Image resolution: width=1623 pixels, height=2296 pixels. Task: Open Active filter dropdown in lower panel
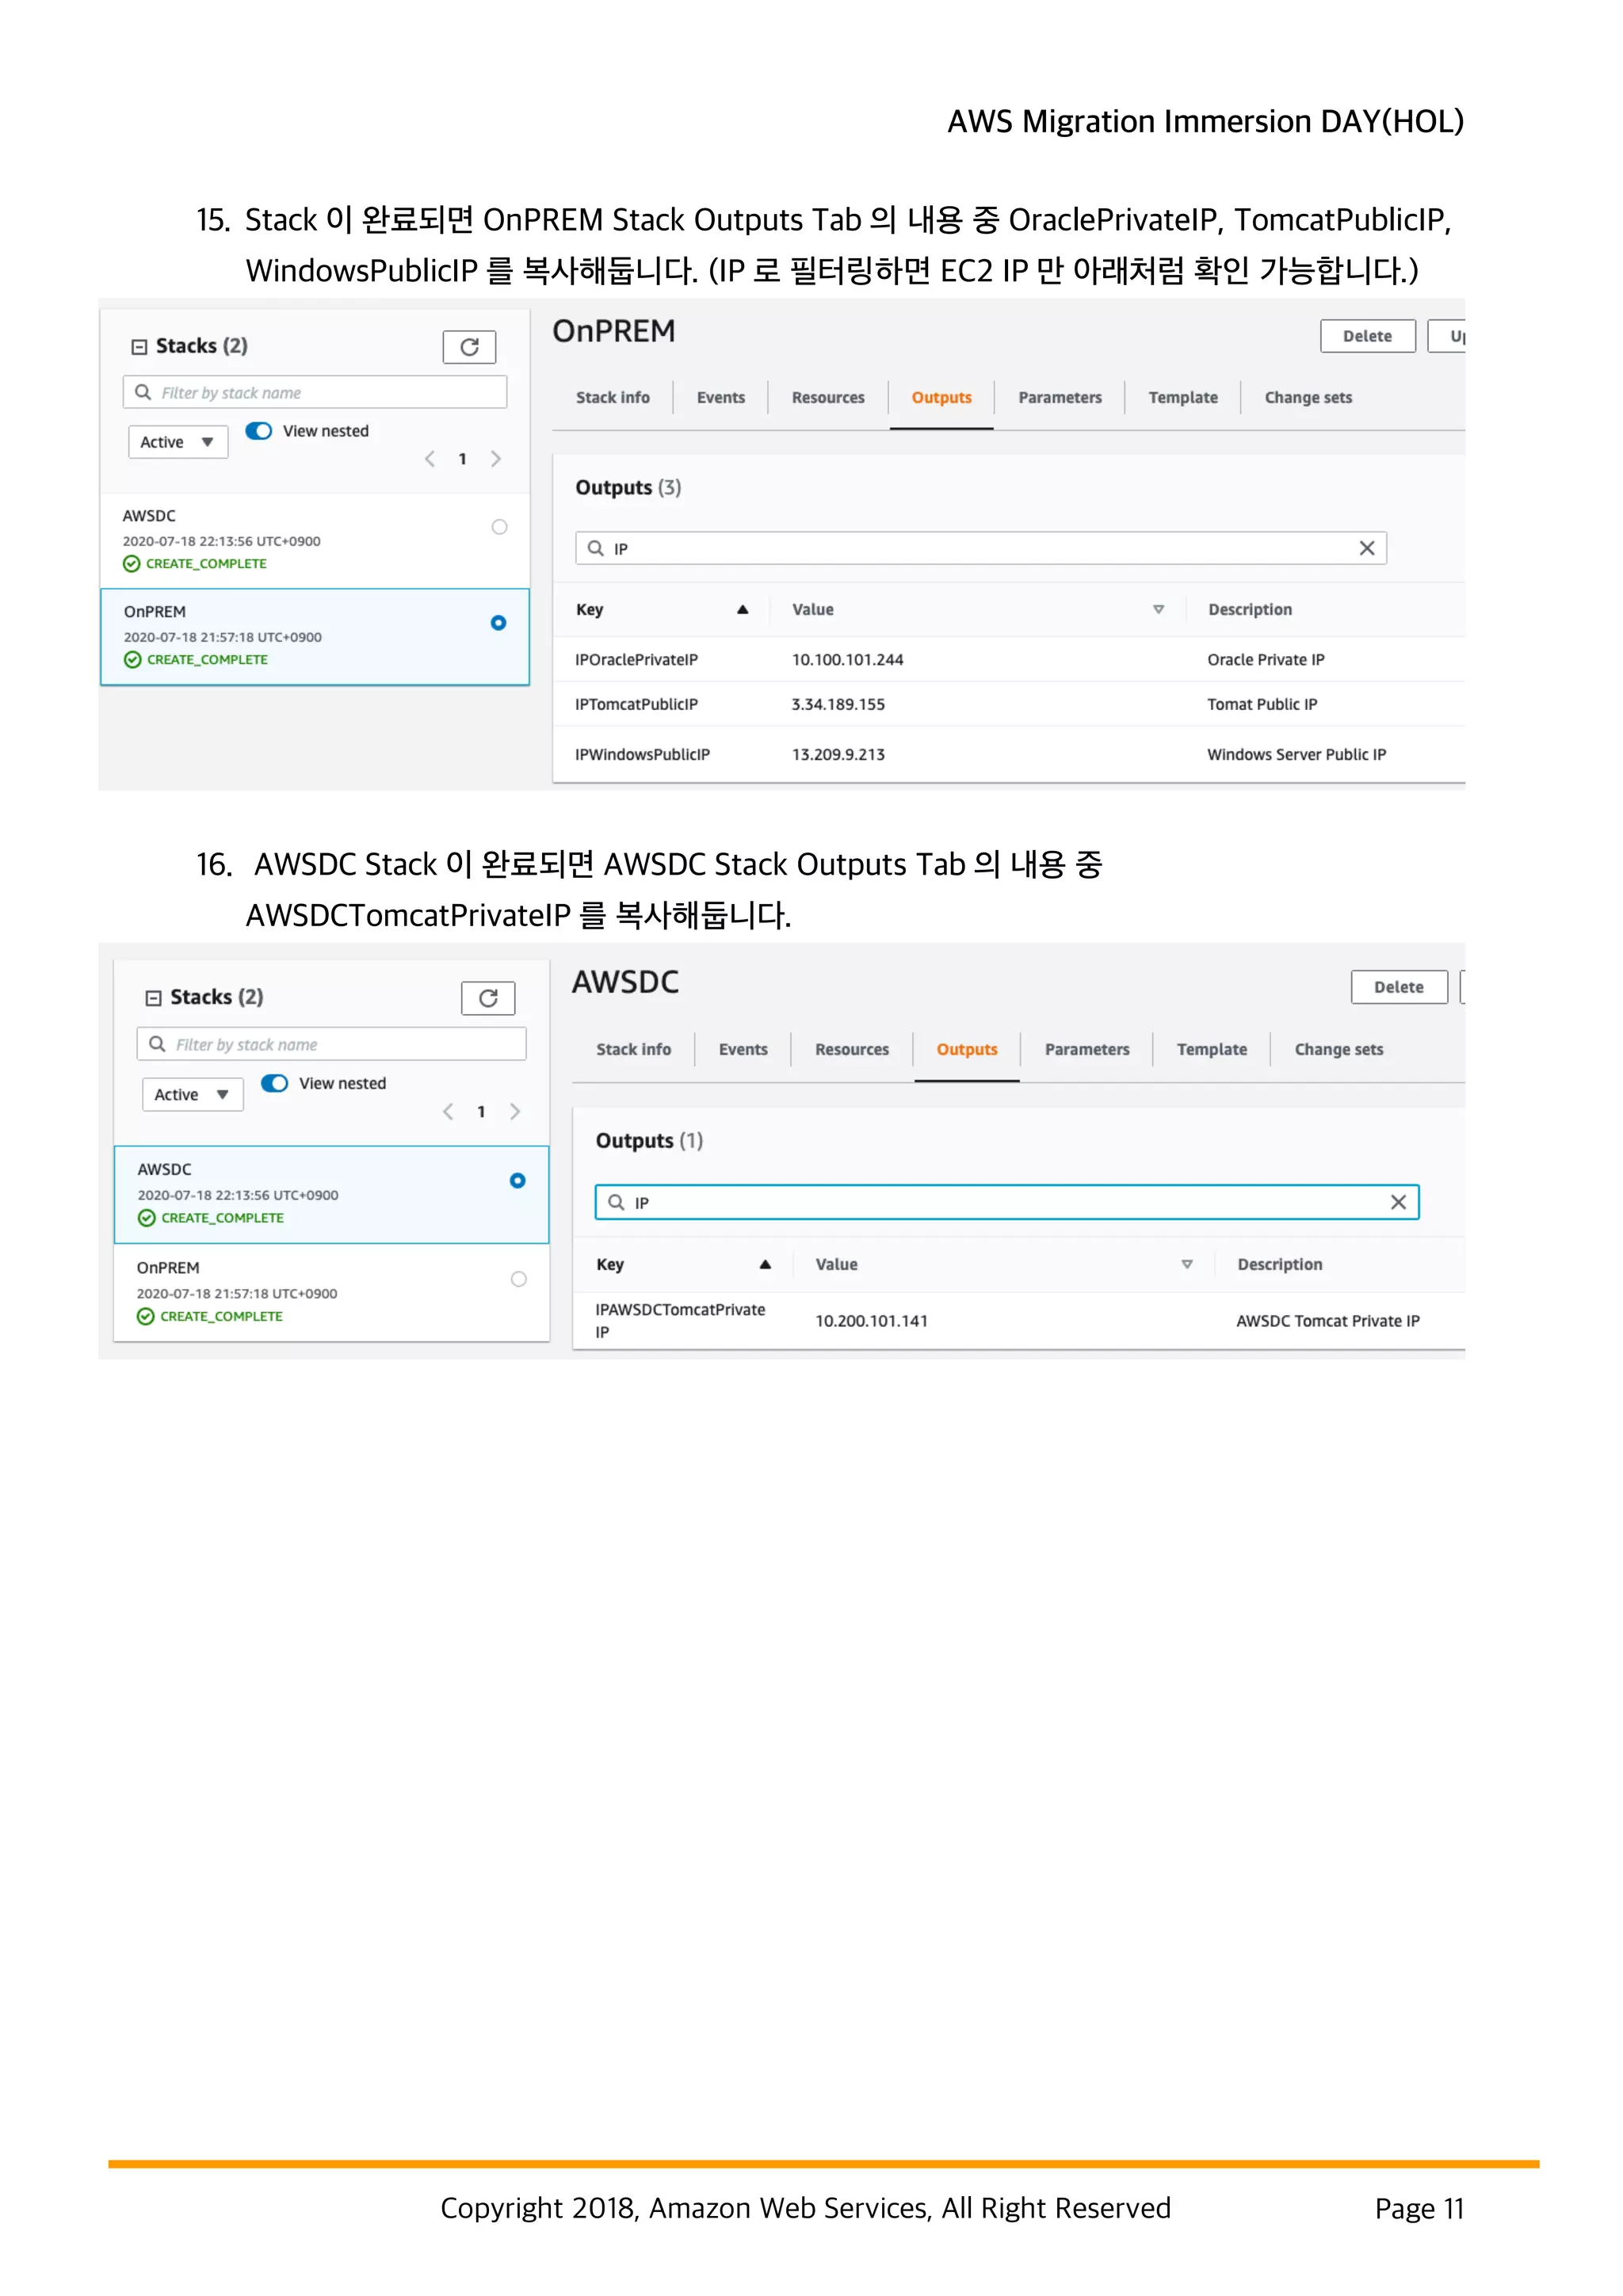tap(192, 1095)
